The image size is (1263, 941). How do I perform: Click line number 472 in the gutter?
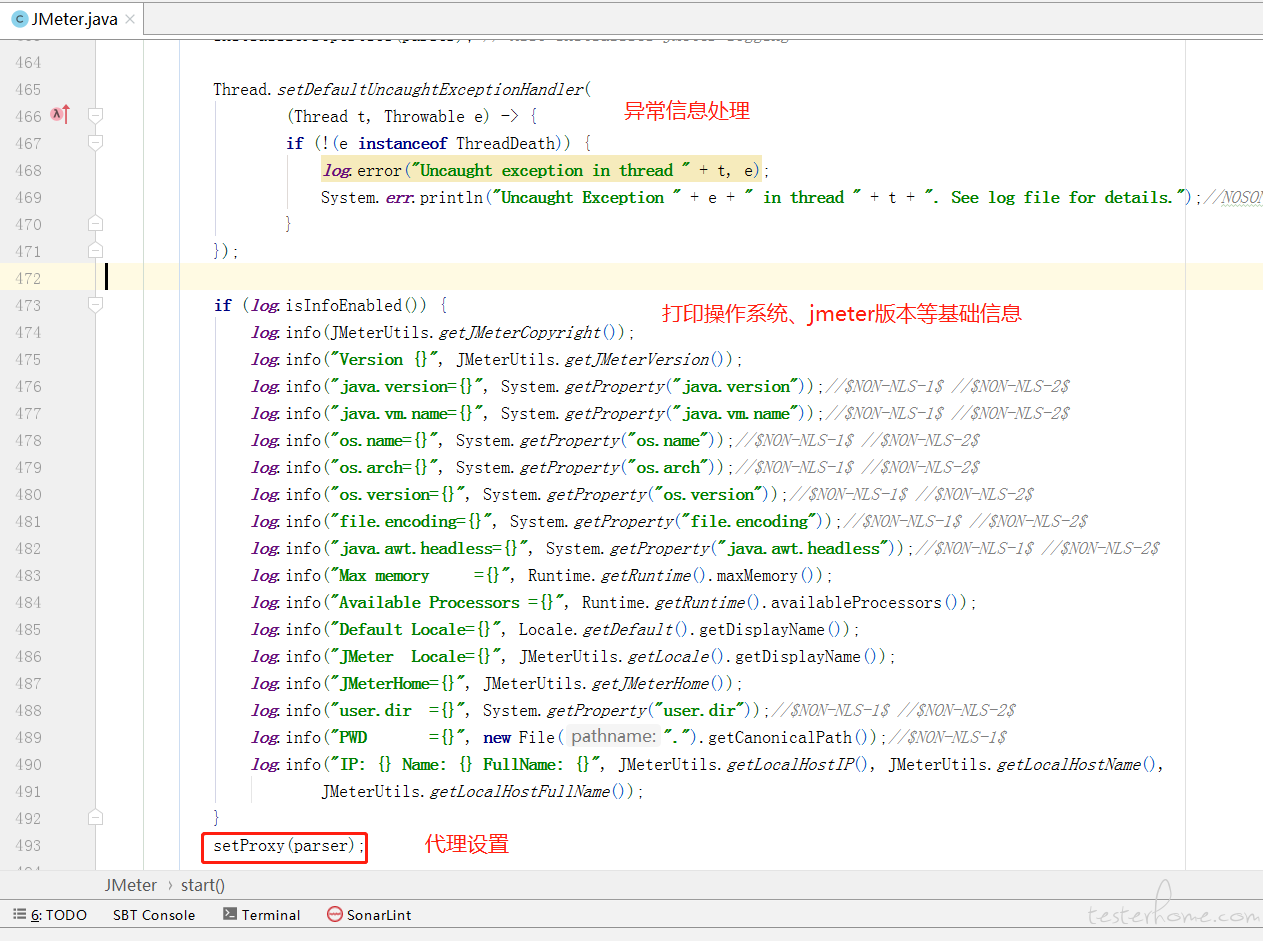click(x=28, y=278)
